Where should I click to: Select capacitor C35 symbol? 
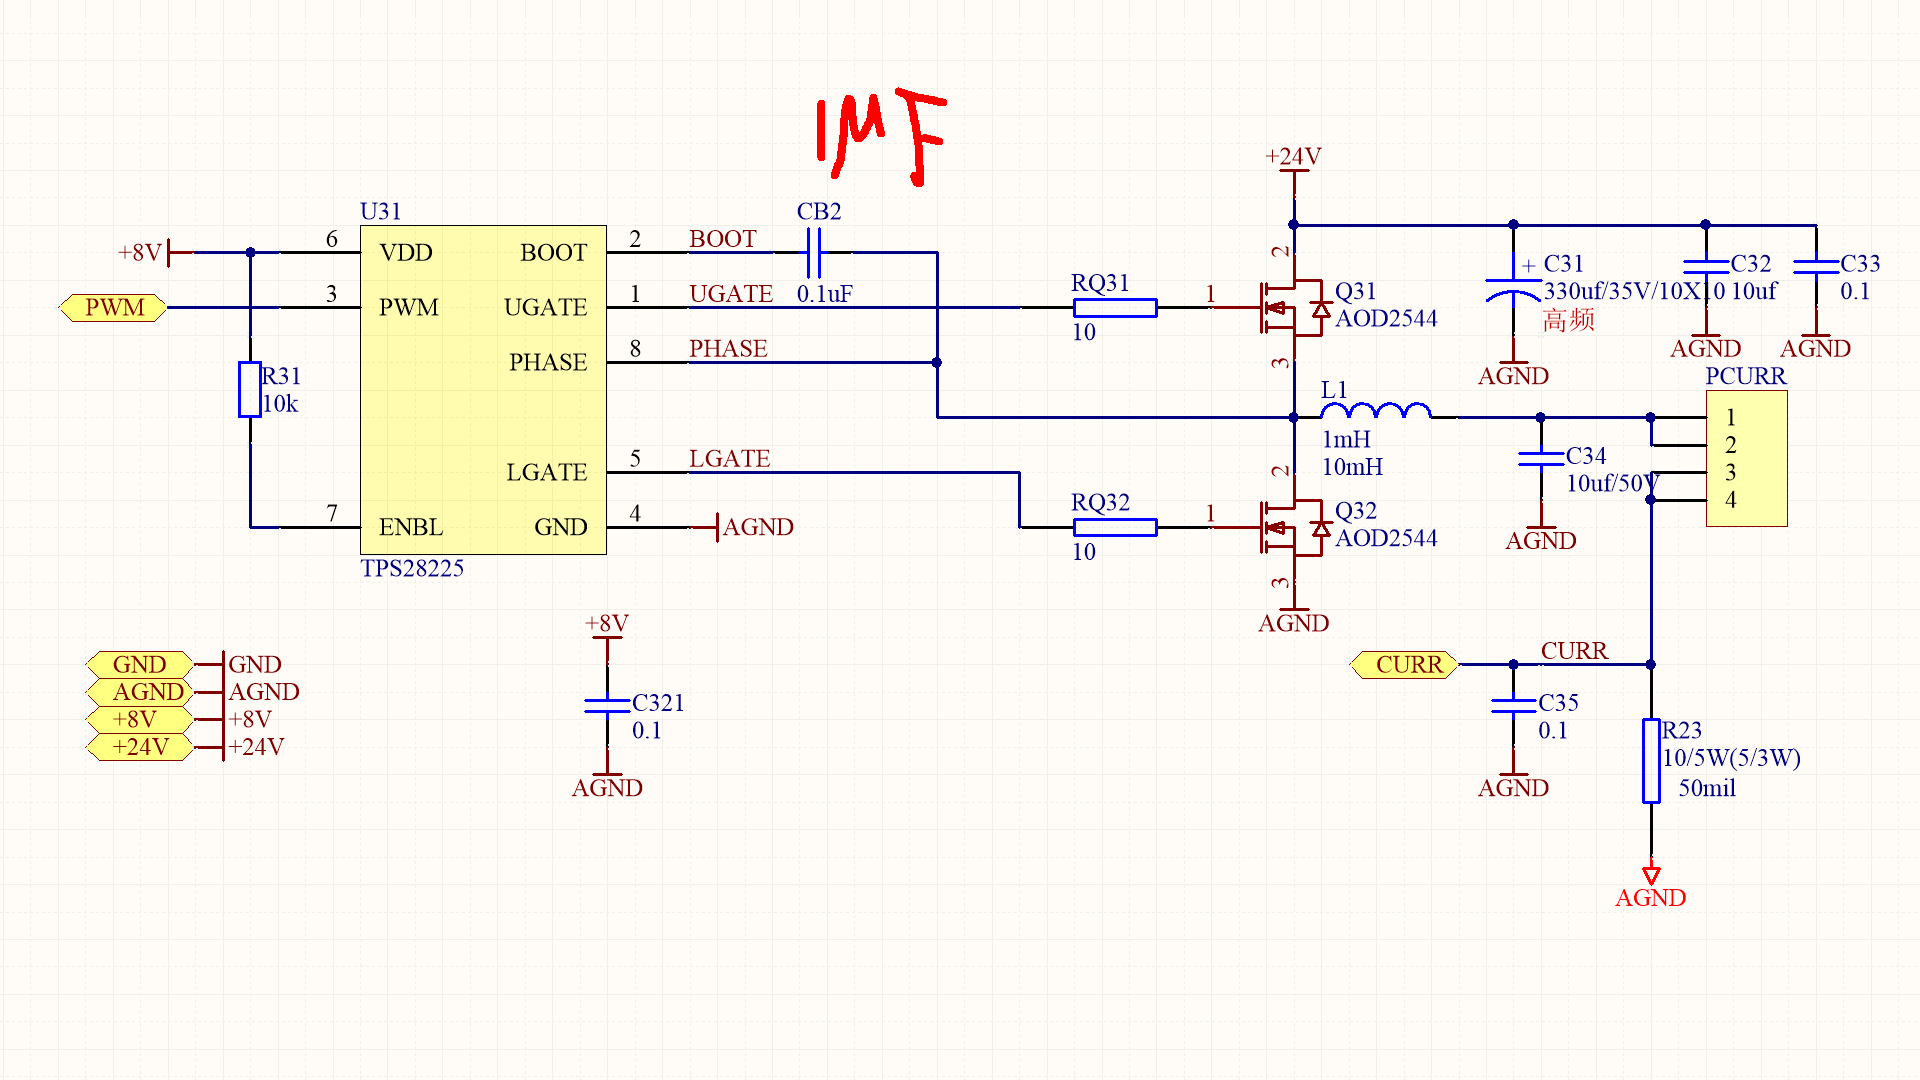point(1513,705)
